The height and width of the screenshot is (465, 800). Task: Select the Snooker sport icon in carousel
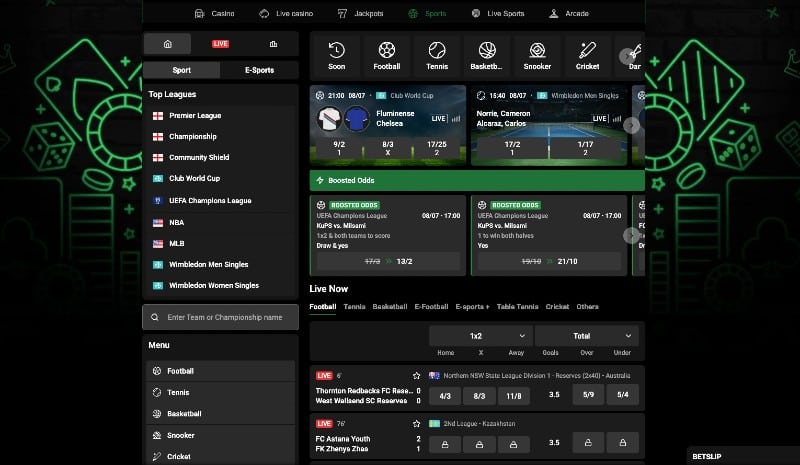[537, 56]
